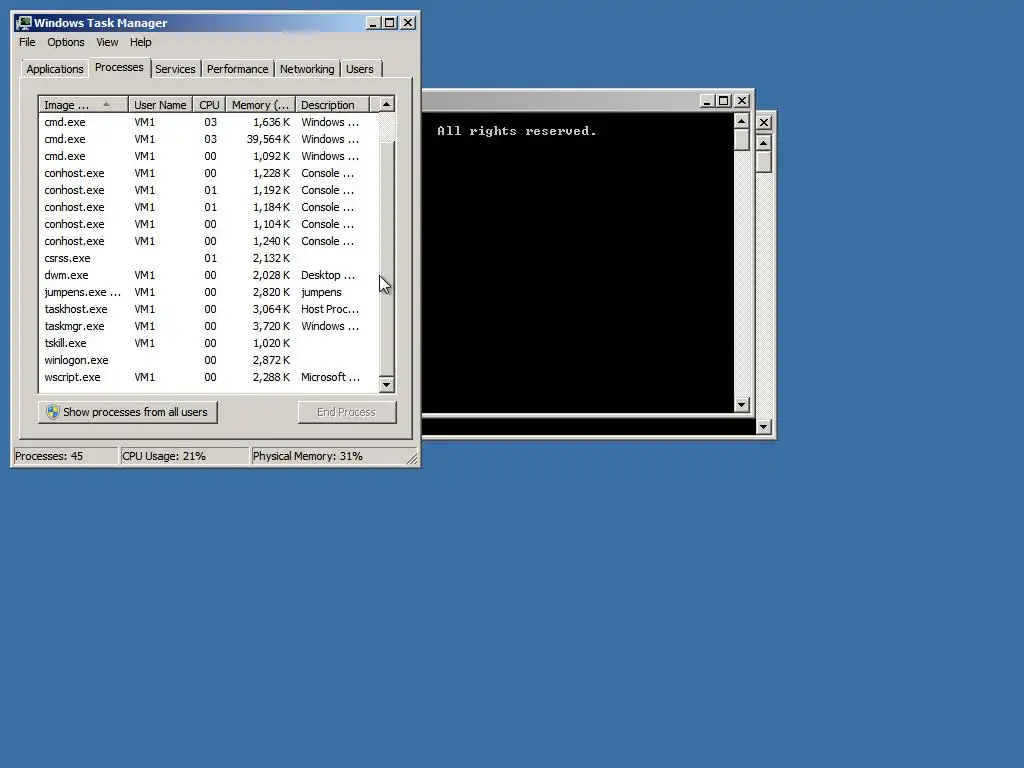Select conhost.exe row using 1,228 K

point(208,173)
